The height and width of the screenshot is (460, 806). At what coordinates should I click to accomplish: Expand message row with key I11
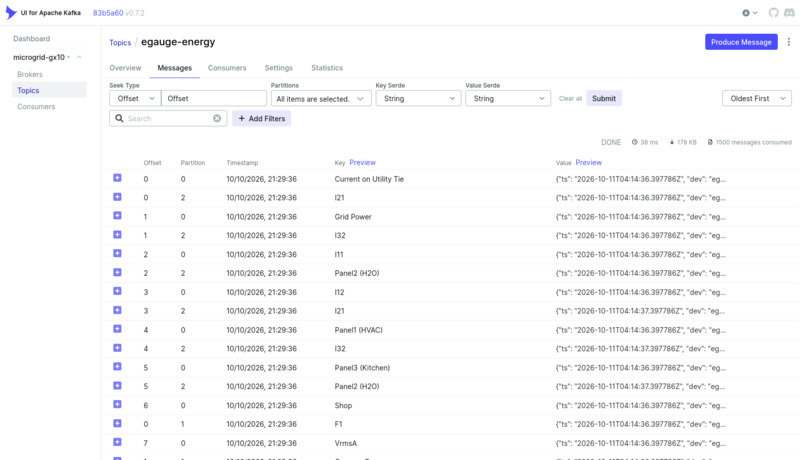click(x=117, y=253)
